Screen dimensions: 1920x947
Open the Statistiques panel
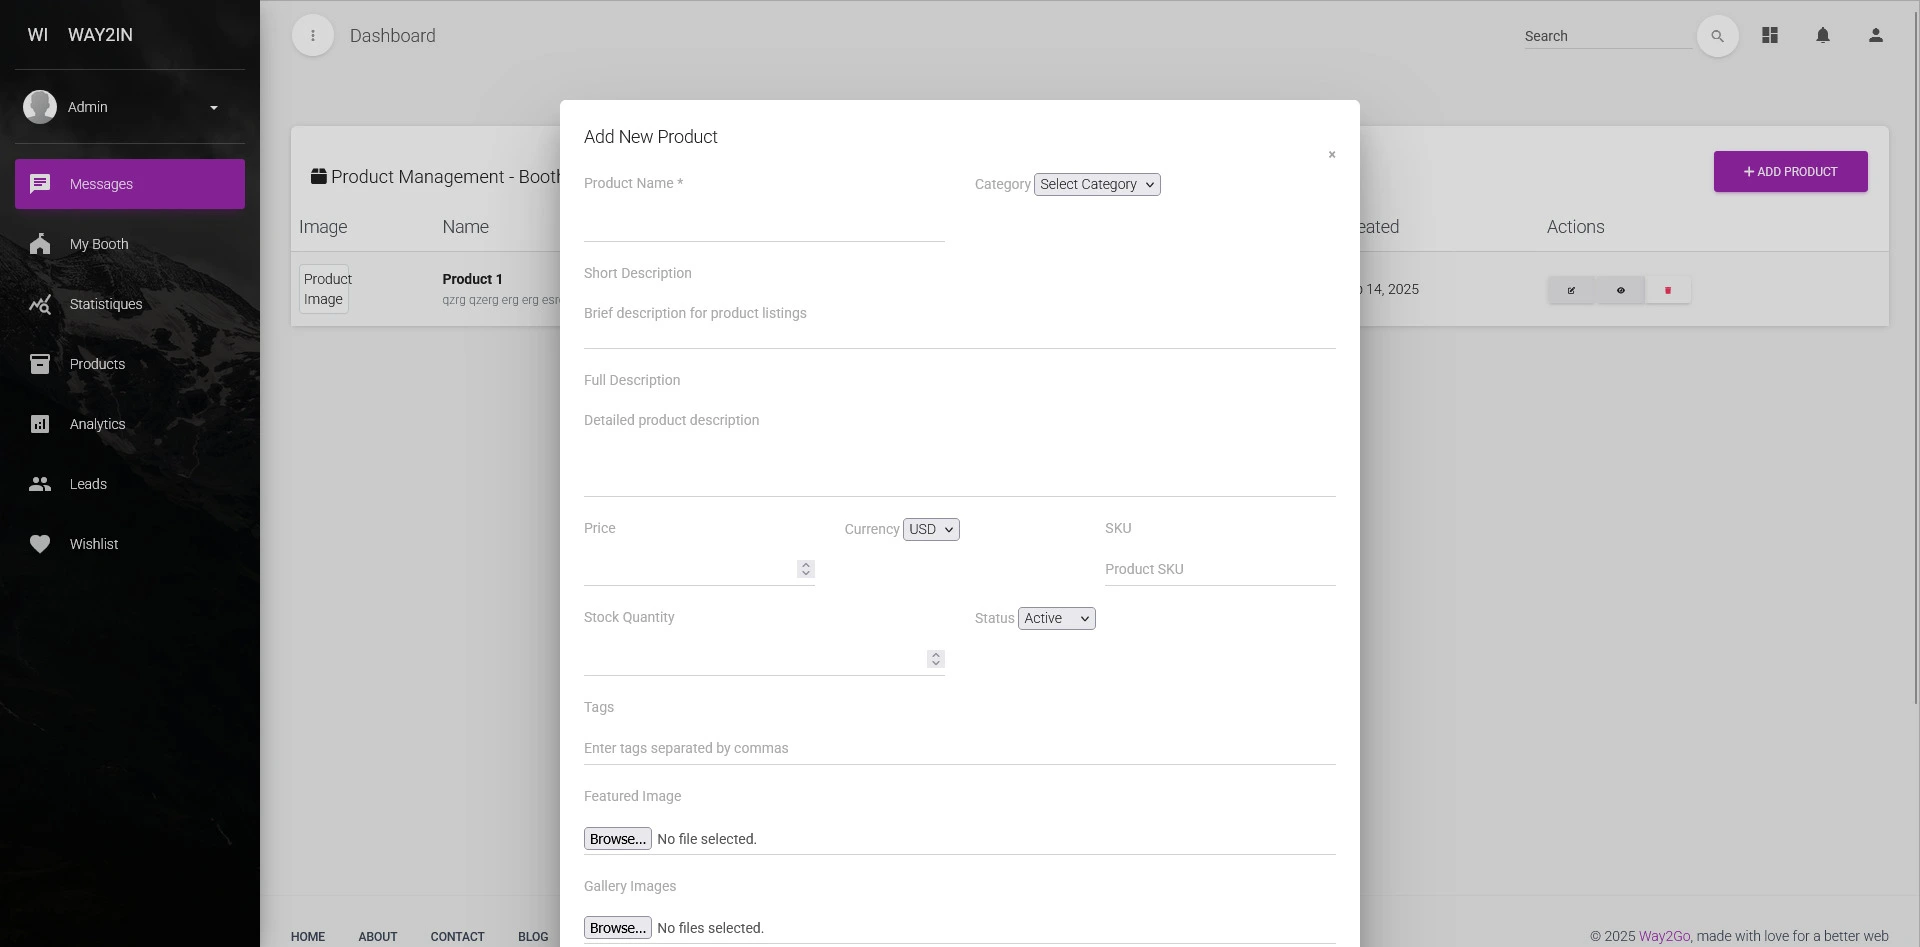pos(105,304)
